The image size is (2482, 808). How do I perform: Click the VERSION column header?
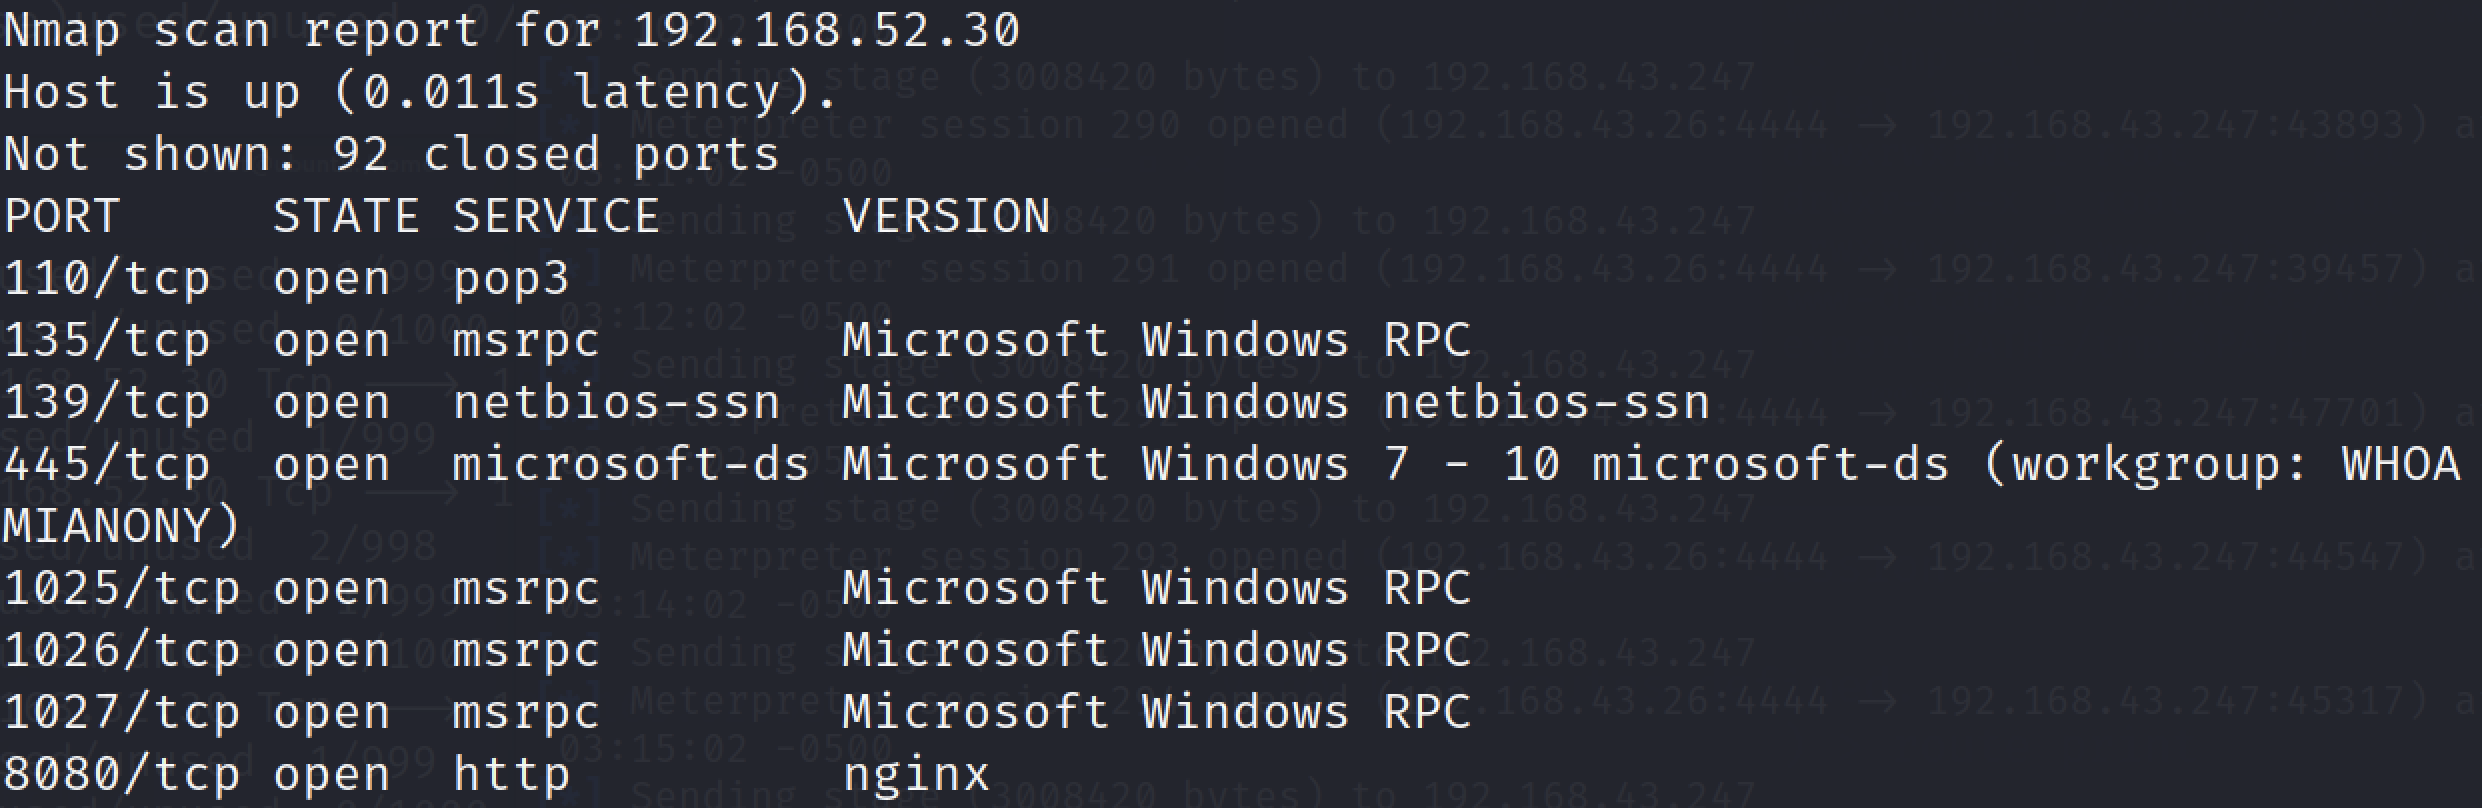(946, 216)
